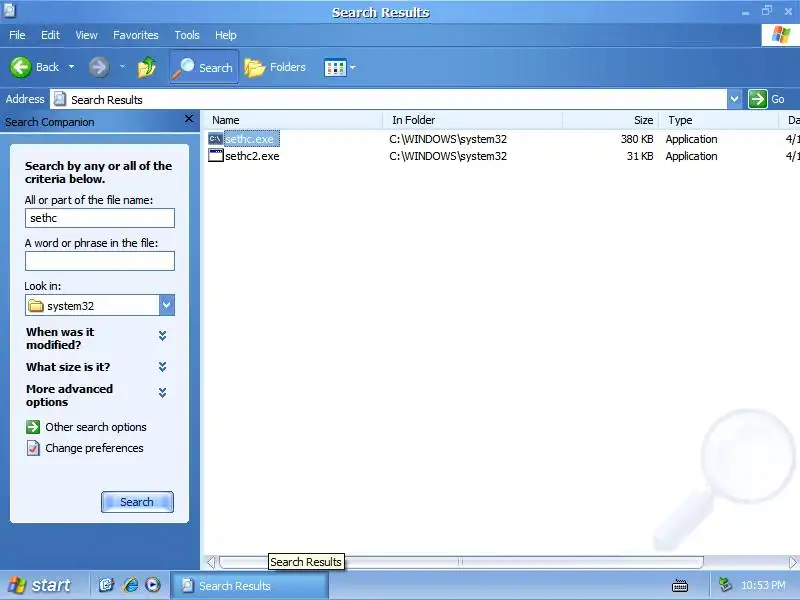Launch Internet Explorer from Quick Launch
The height and width of the screenshot is (600, 800).
point(130,585)
